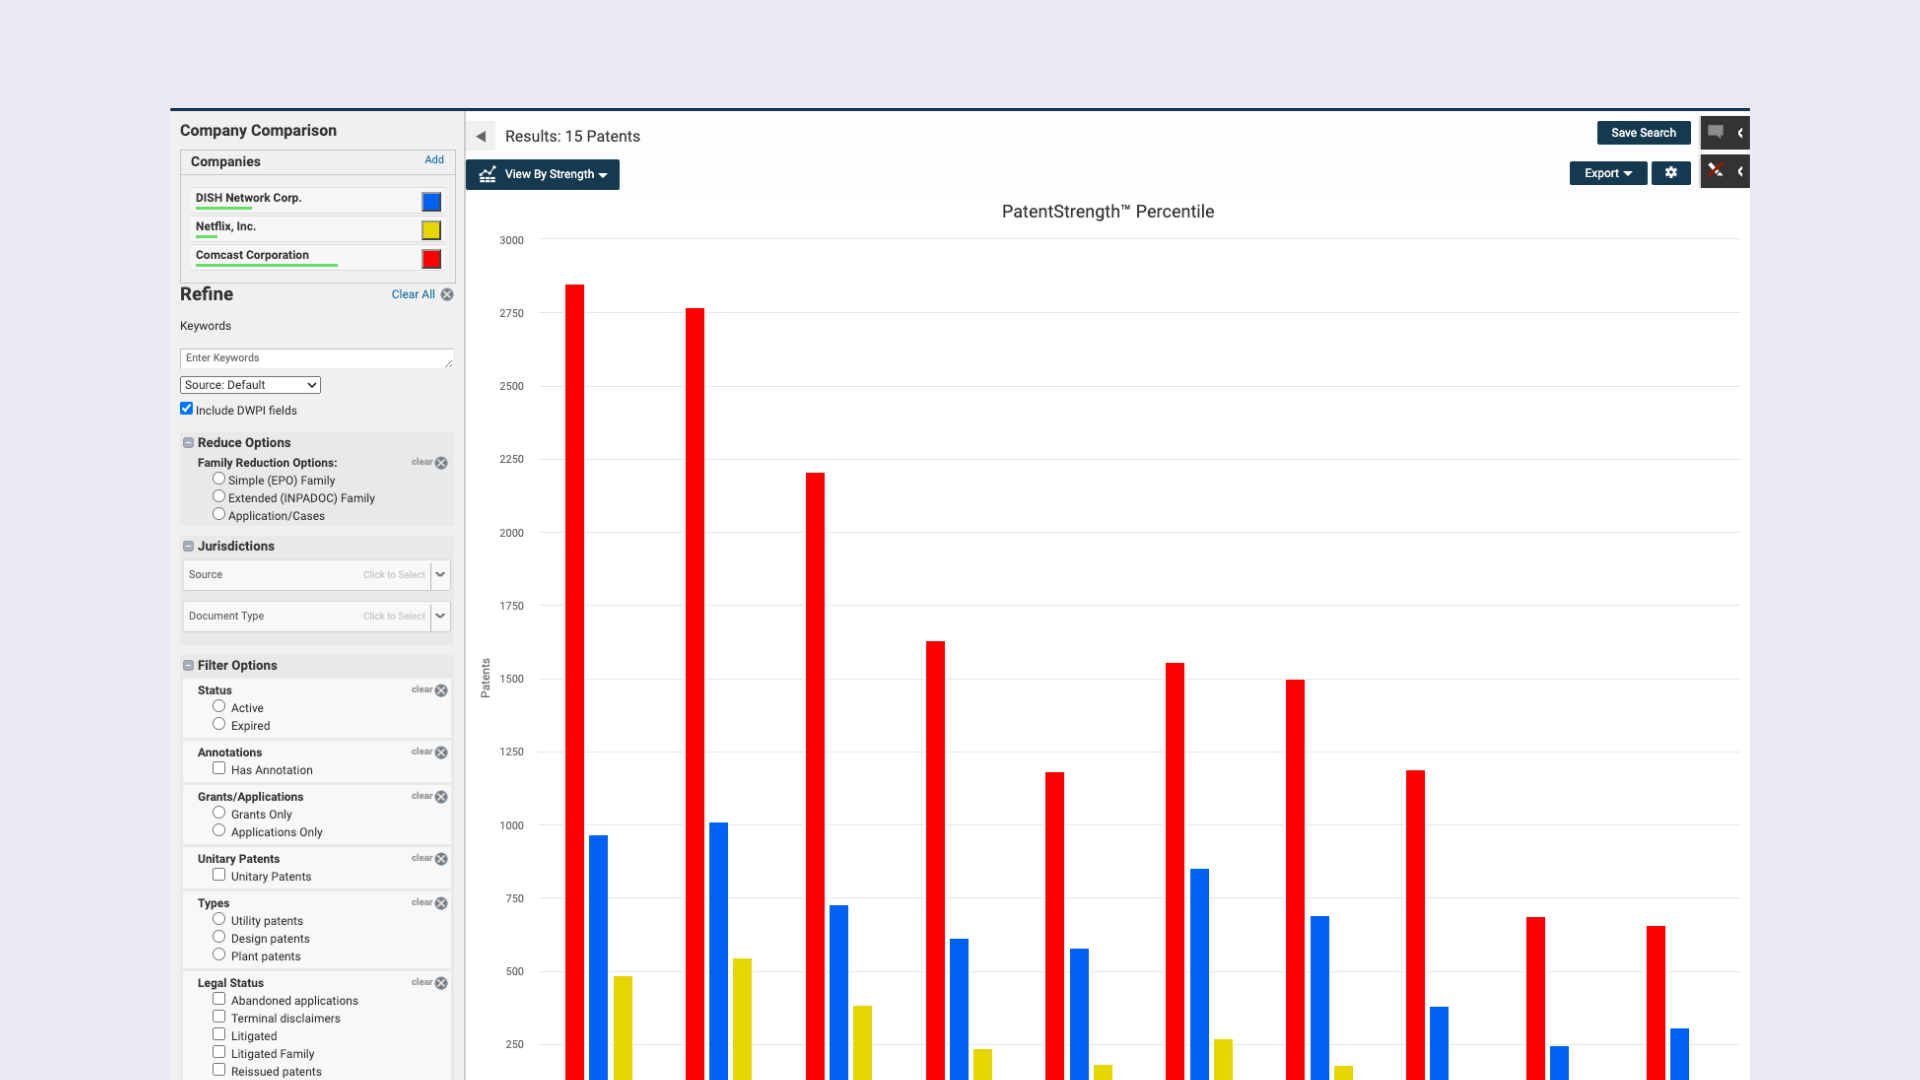
Task: Open the Export dropdown menu
Action: [x=1608, y=173]
